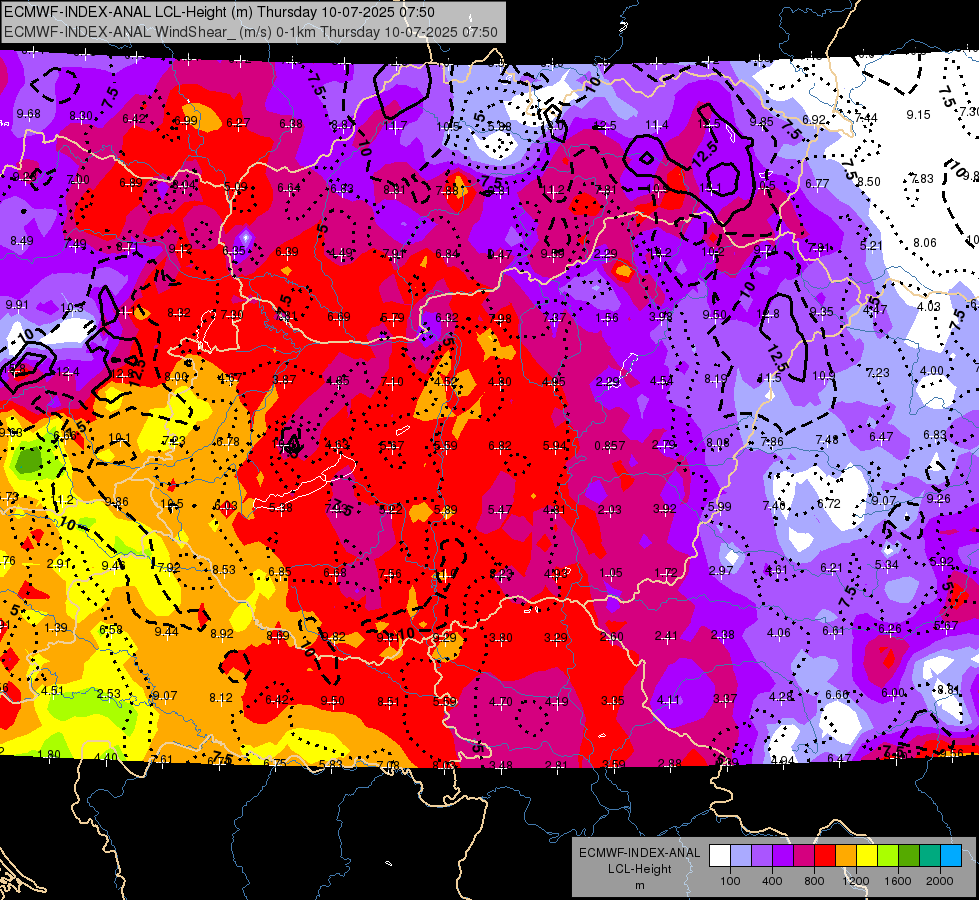Viewport: 979px width, 900px height.
Task: Click the grid value 9.86
Action: pos(116,502)
